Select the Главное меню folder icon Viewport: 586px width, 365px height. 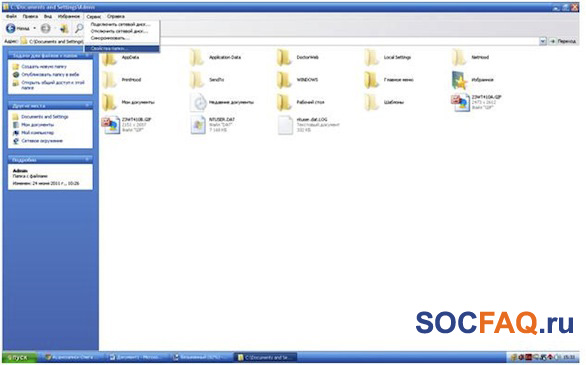[372, 80]
